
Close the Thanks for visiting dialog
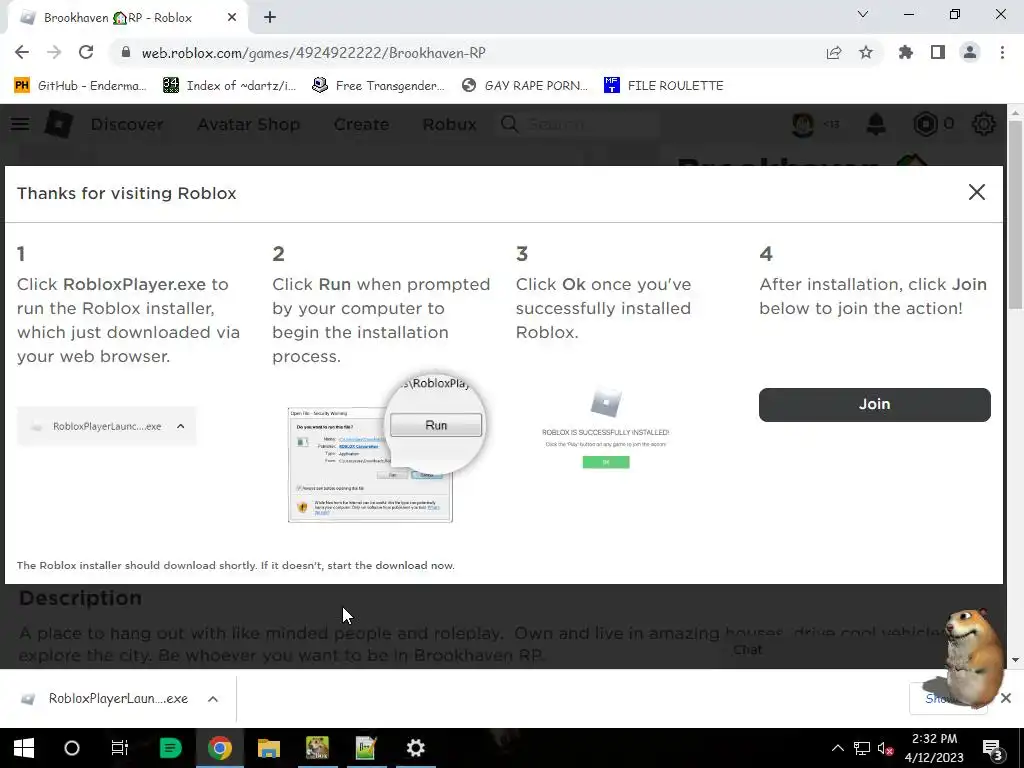pyautogui.click(x=976, y=192)
